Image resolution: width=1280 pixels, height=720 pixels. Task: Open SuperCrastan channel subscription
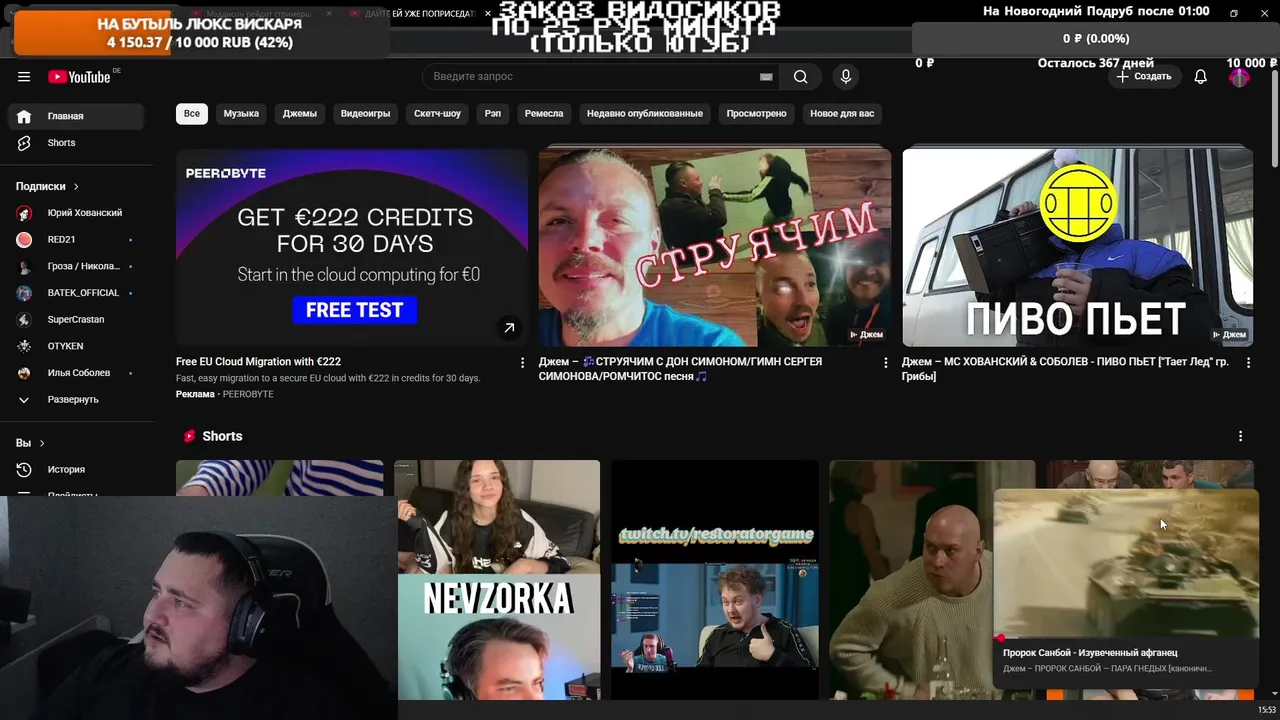click(x=76, y=320)
